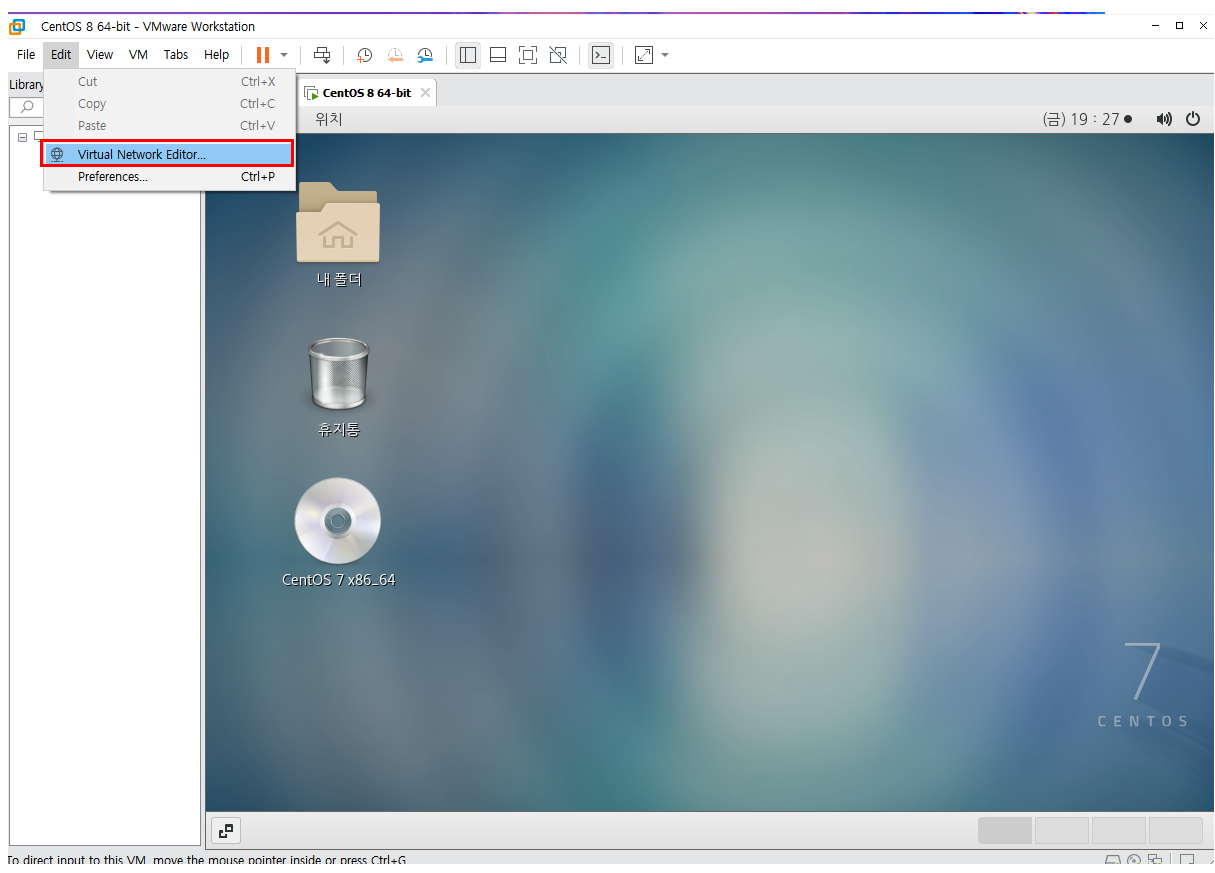
Task: Select the CentOS 7 x86_64 disc icon
Action: click(x=338, y=533)
